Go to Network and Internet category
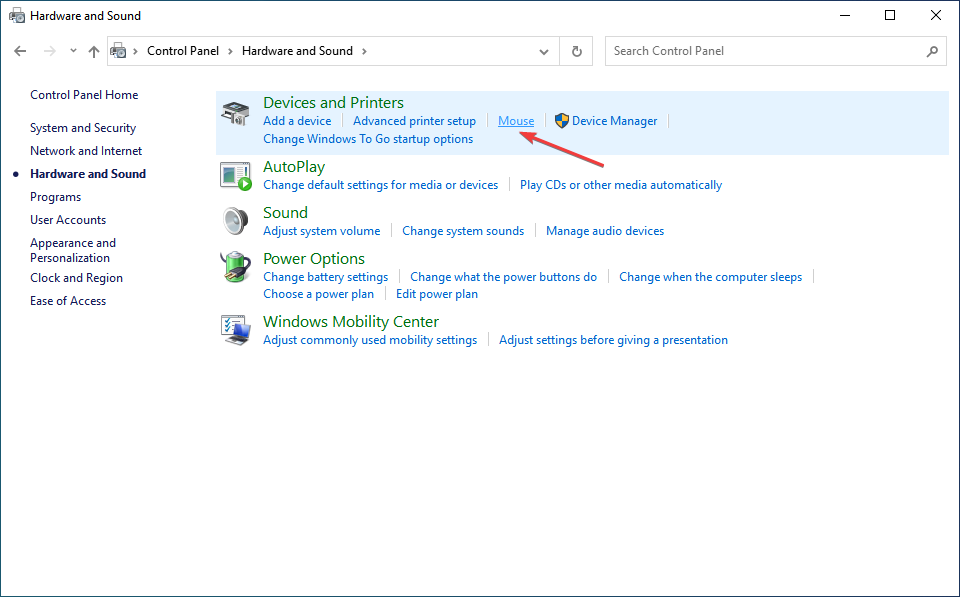 pyautogui.click(x=86, y=151)
